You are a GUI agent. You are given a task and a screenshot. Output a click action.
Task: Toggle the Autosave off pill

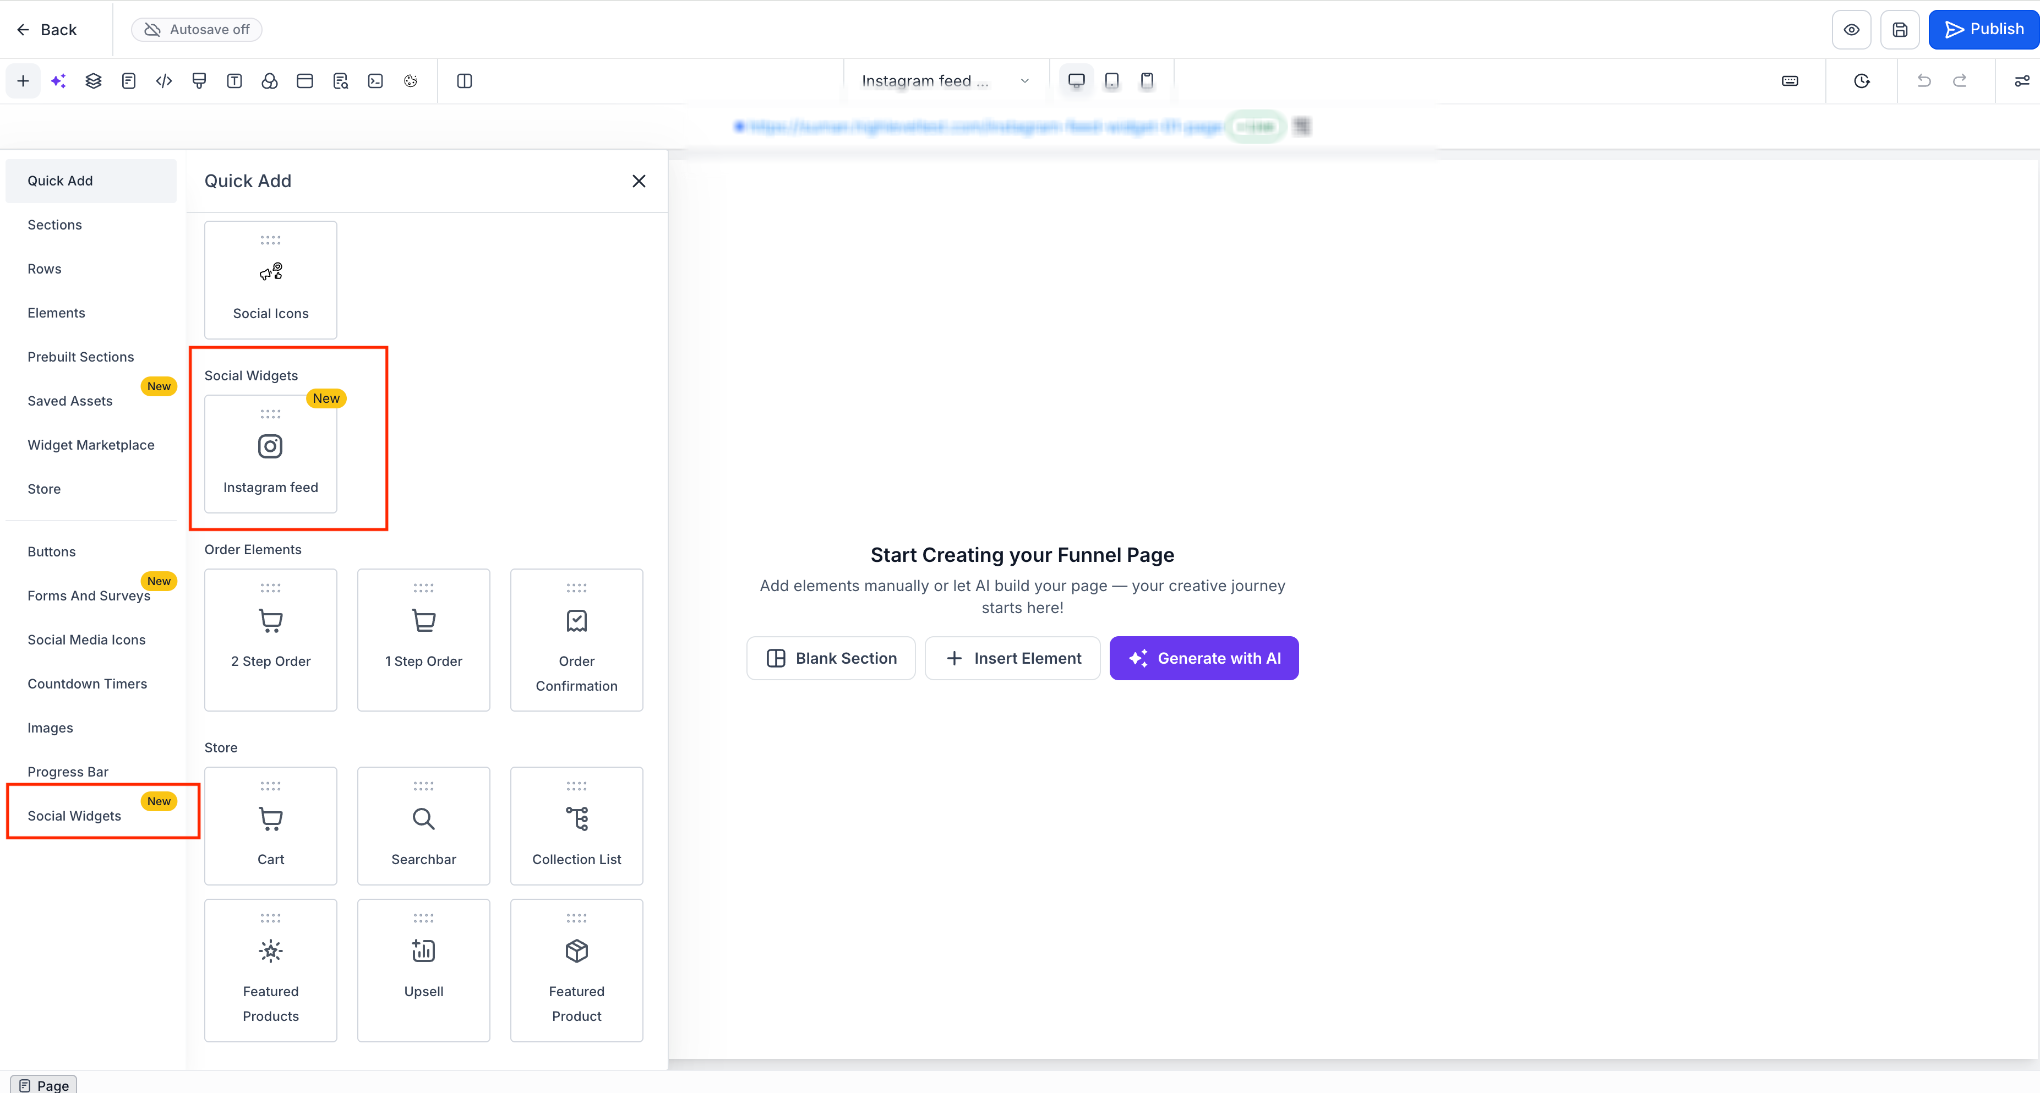point(197,30)
